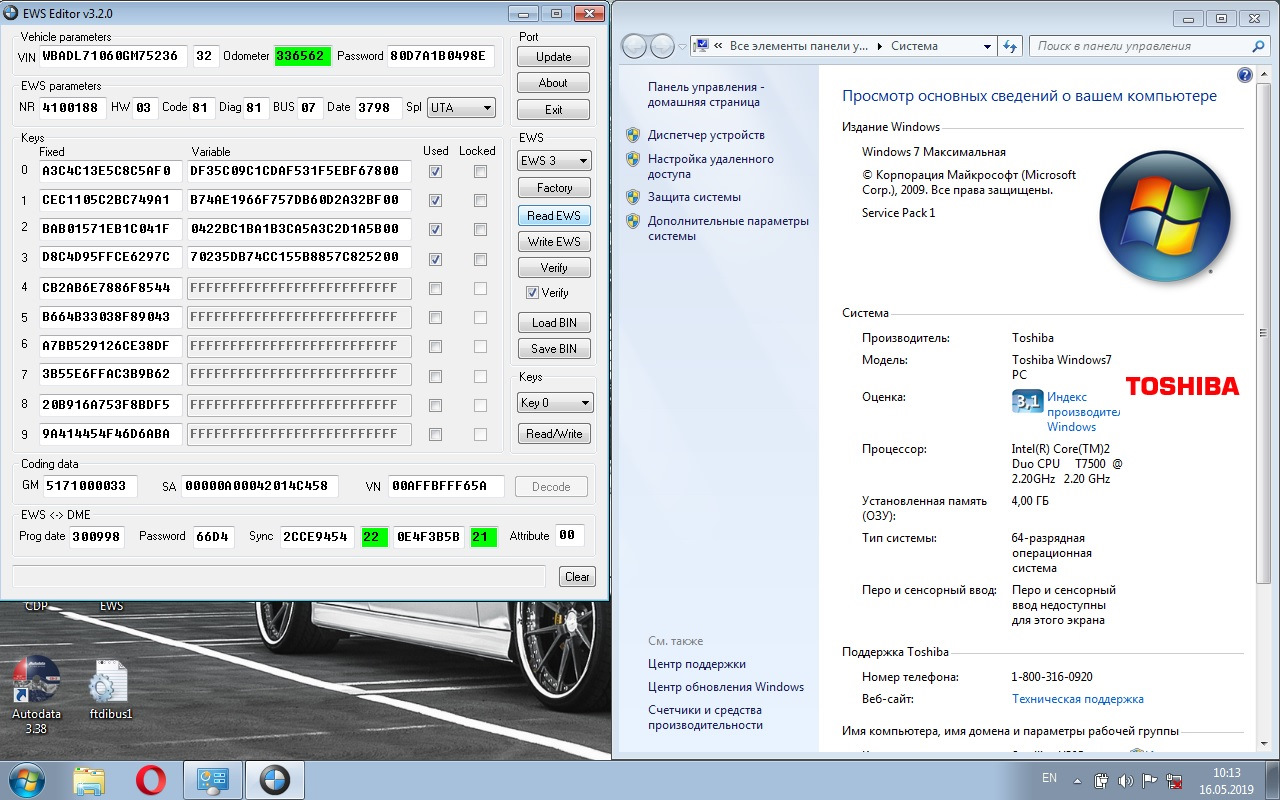
Task: Click the computer icon in the control panel address bar
Action: tap(701, 46)
